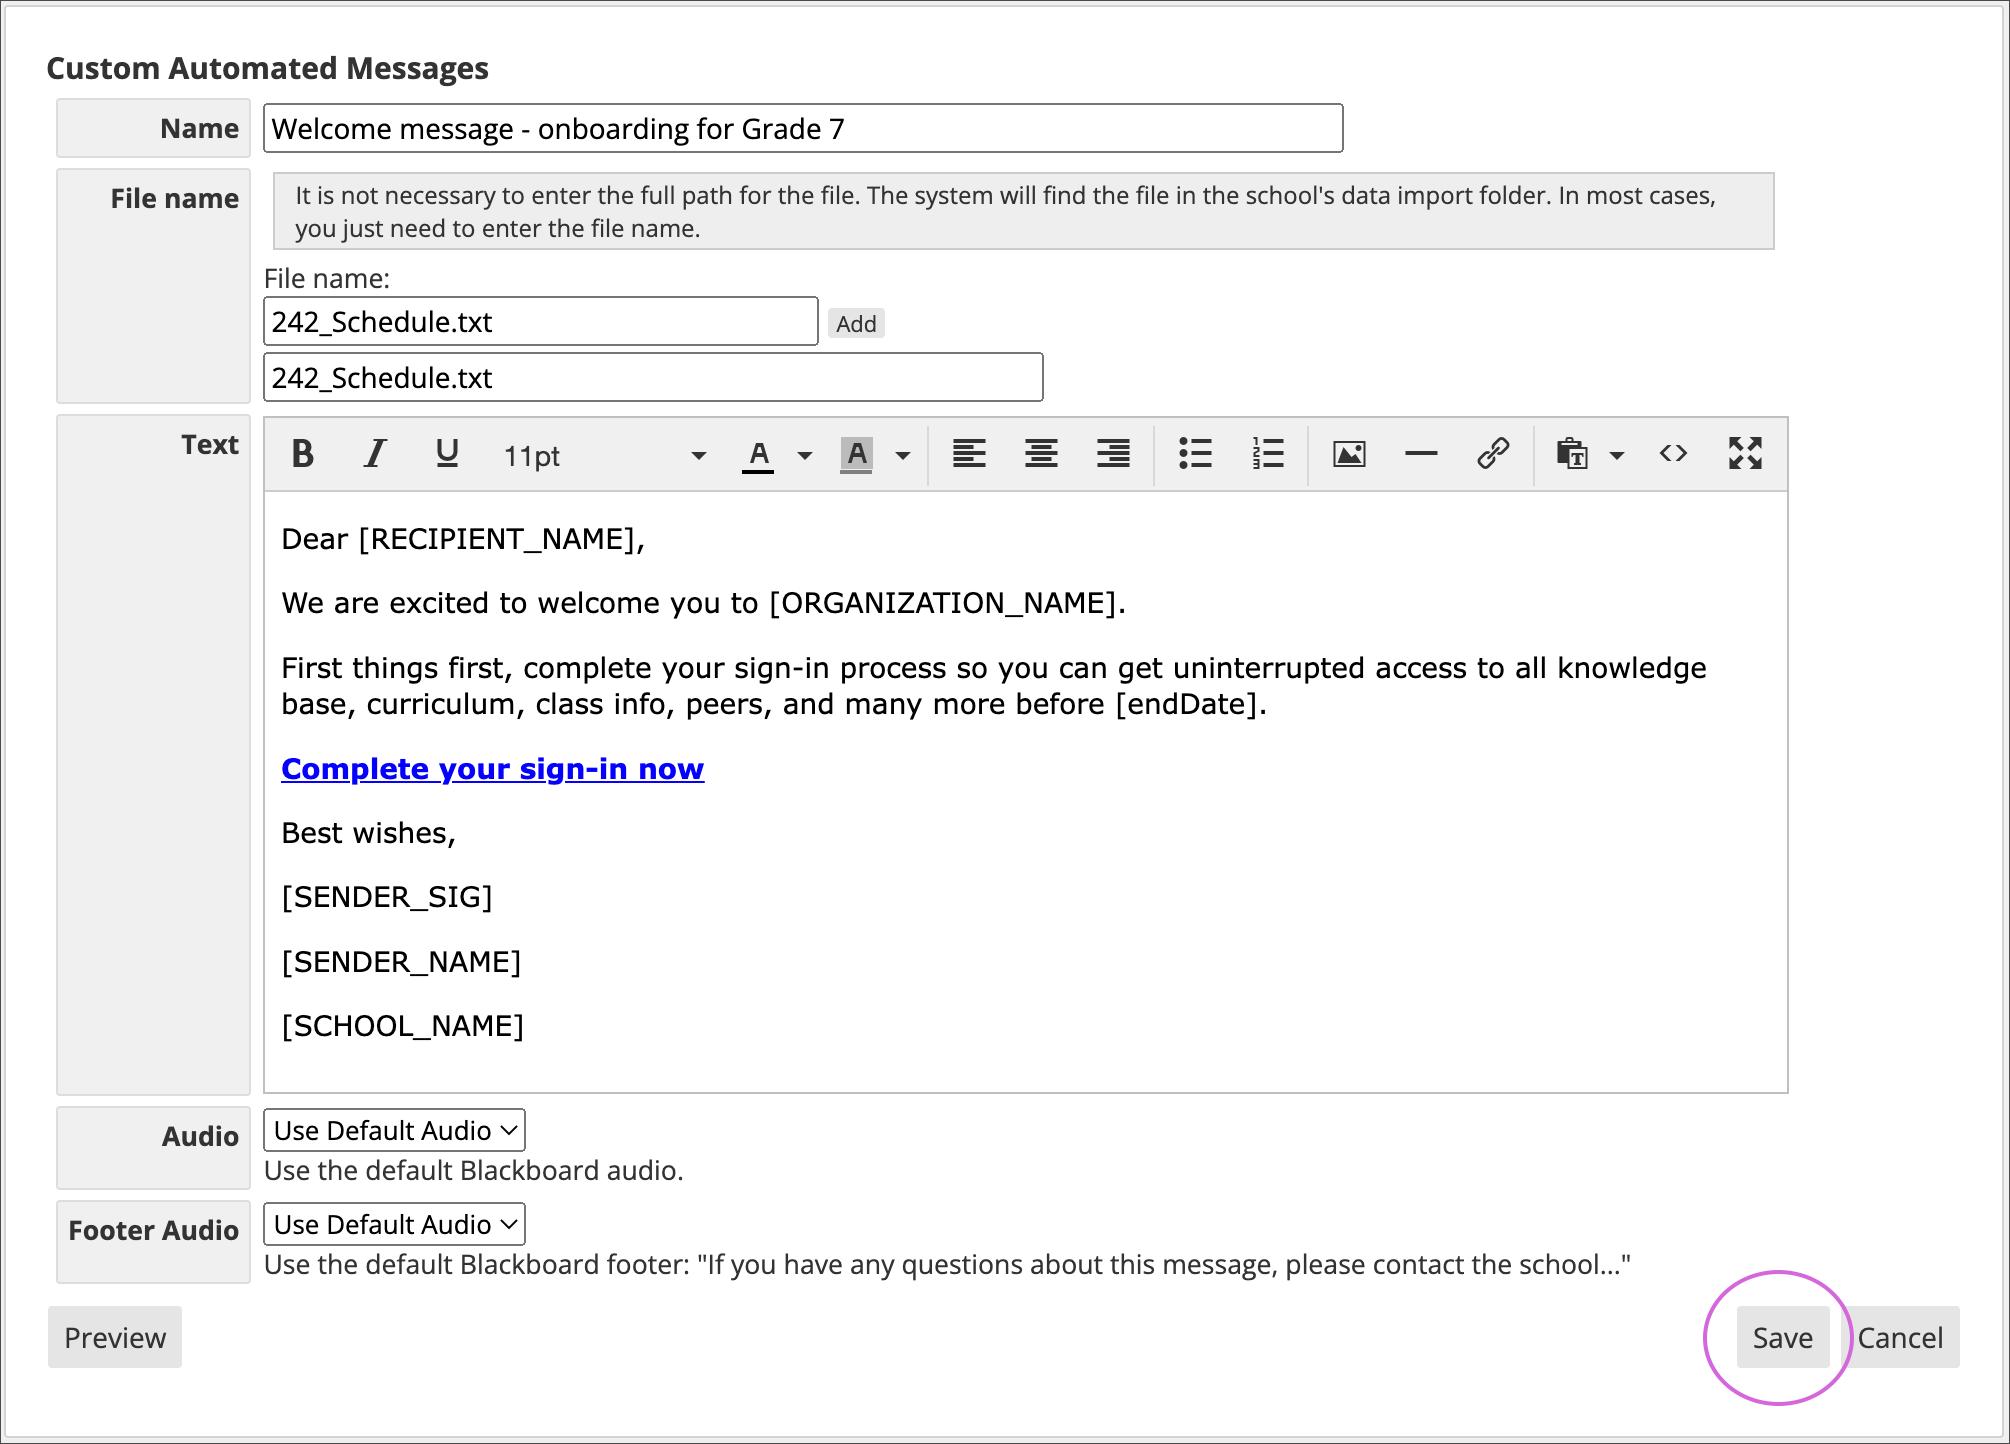Expand the paste options arrow
Viewport: 2010px width, 1444px height.
pyautogui.click(x=1617, y=456)
